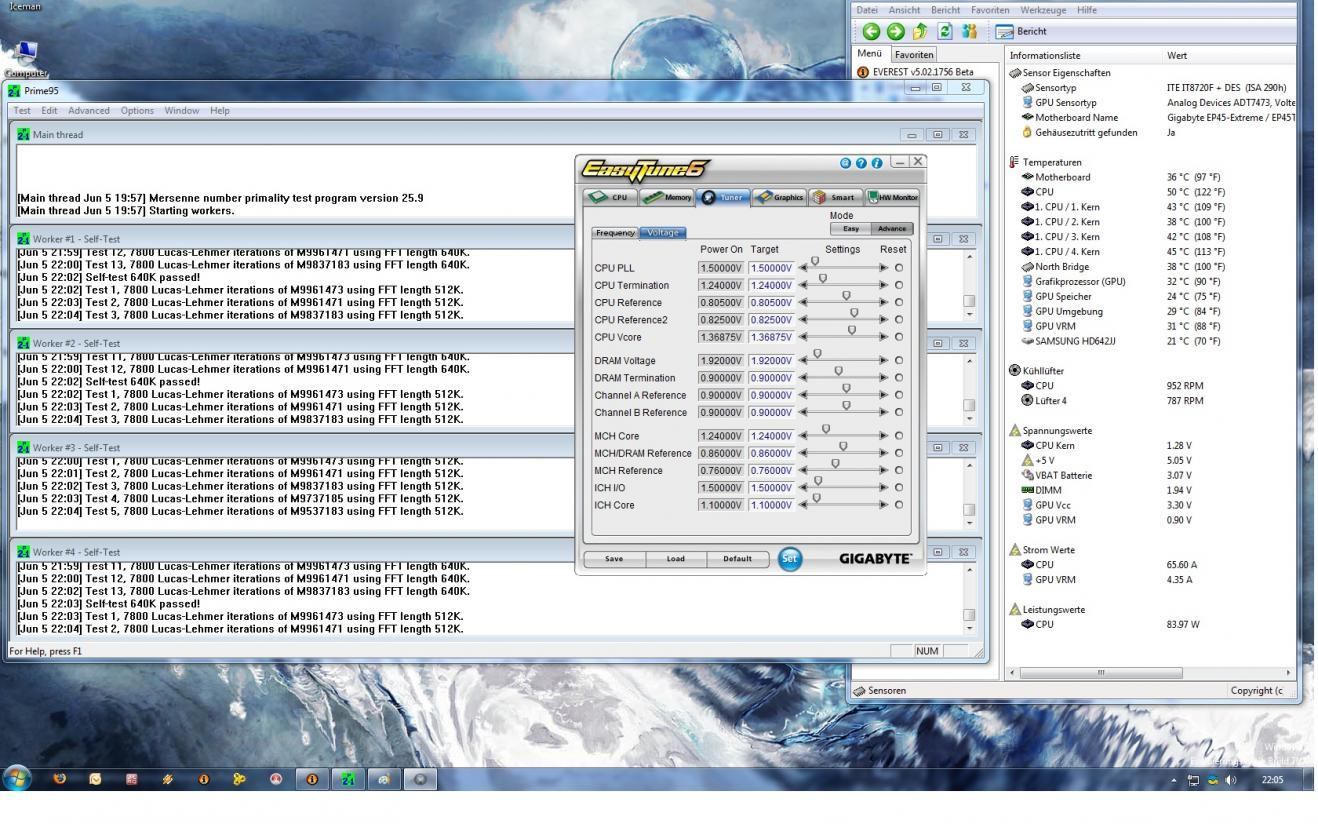1318x824 pixels.
Task: Select the CPU PLL reset radio button
Action: (899, 268)
